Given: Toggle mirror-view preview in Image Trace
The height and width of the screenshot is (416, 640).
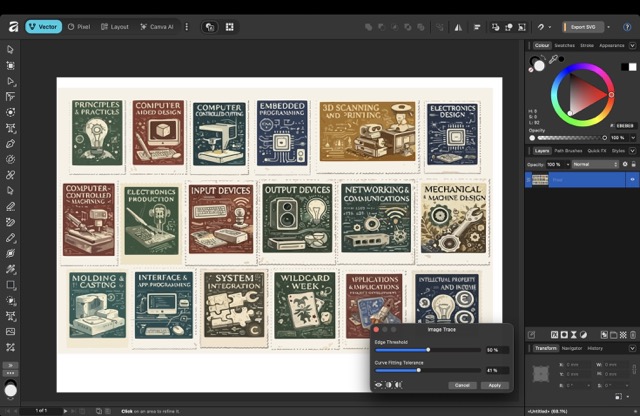Looking at the screenshot, I should point(398,385).
